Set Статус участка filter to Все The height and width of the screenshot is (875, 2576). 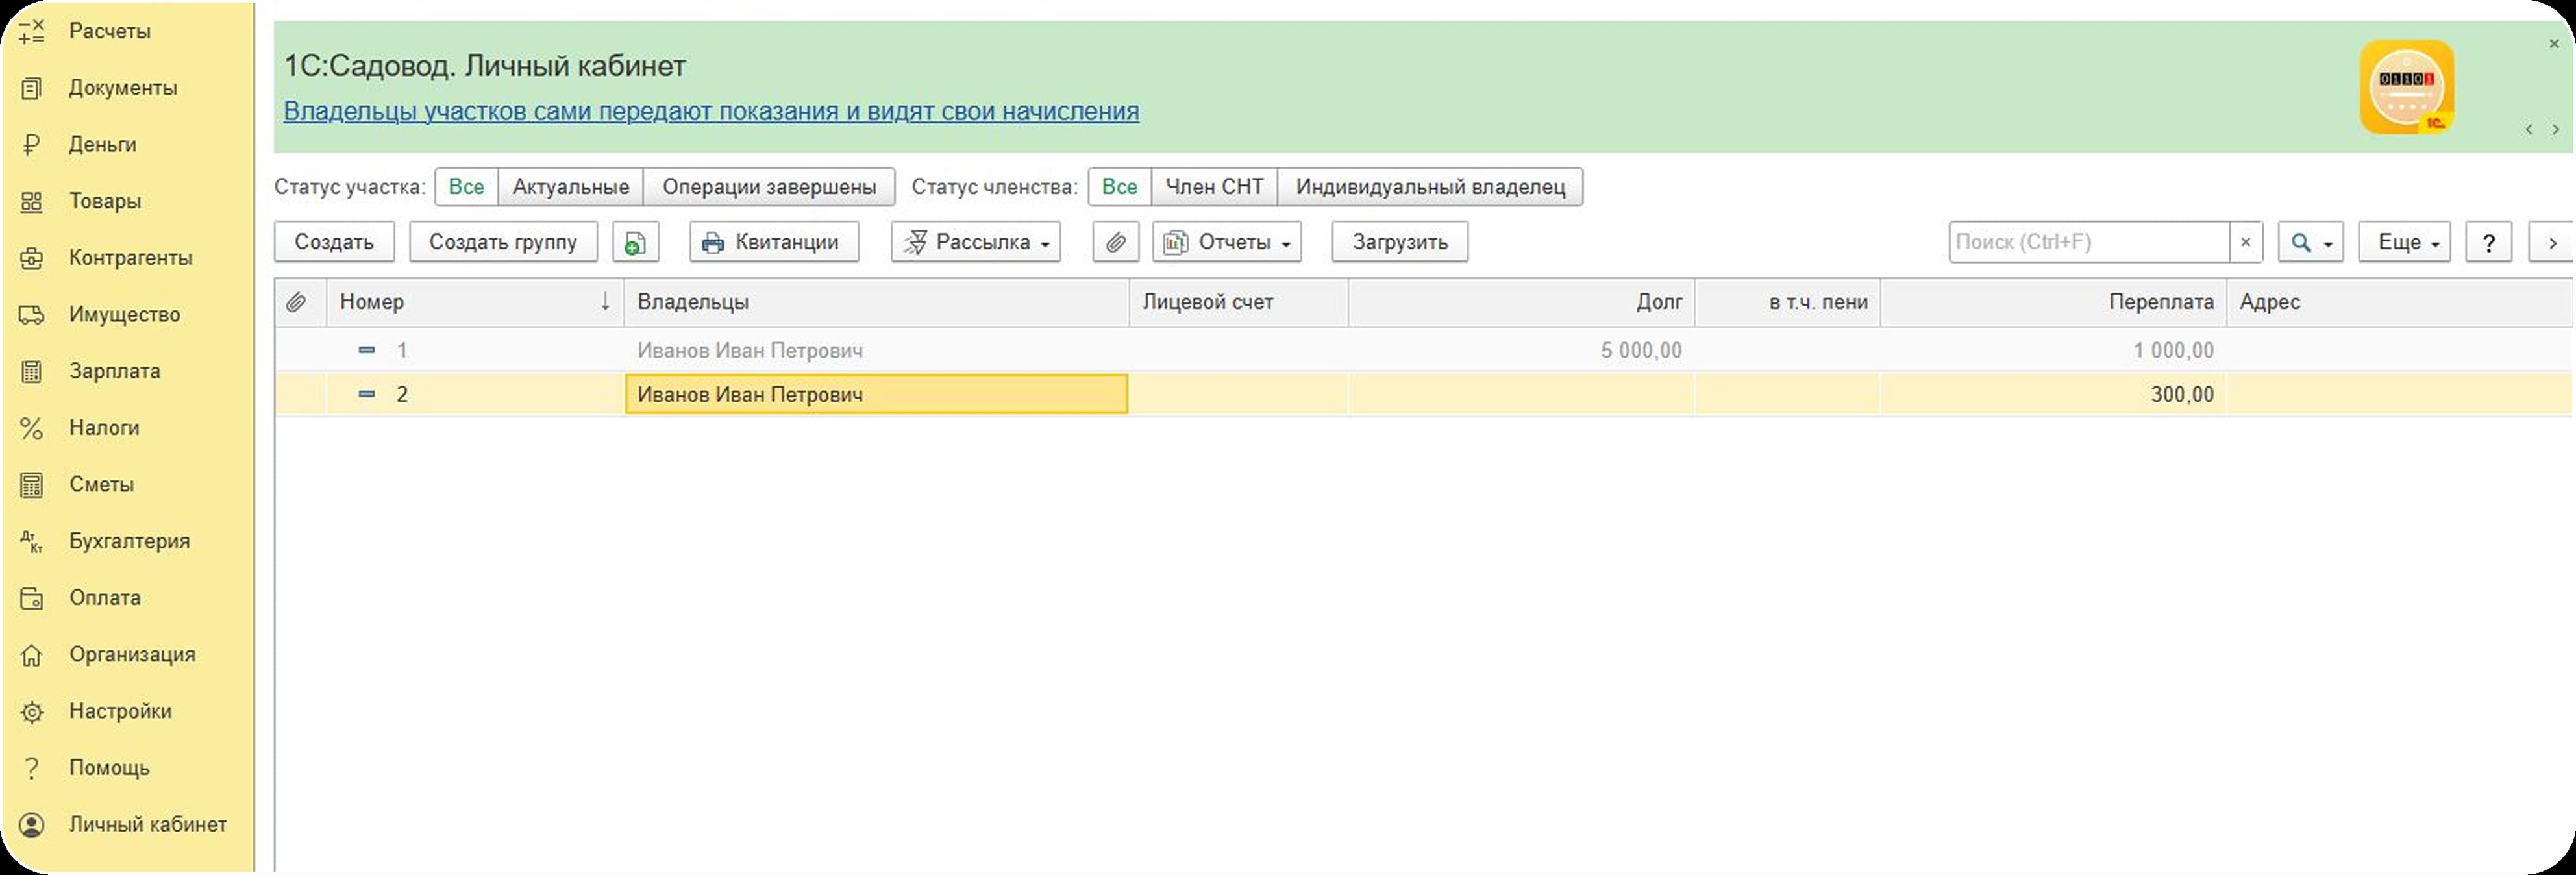pyautogui.click(x=466, y=187)
